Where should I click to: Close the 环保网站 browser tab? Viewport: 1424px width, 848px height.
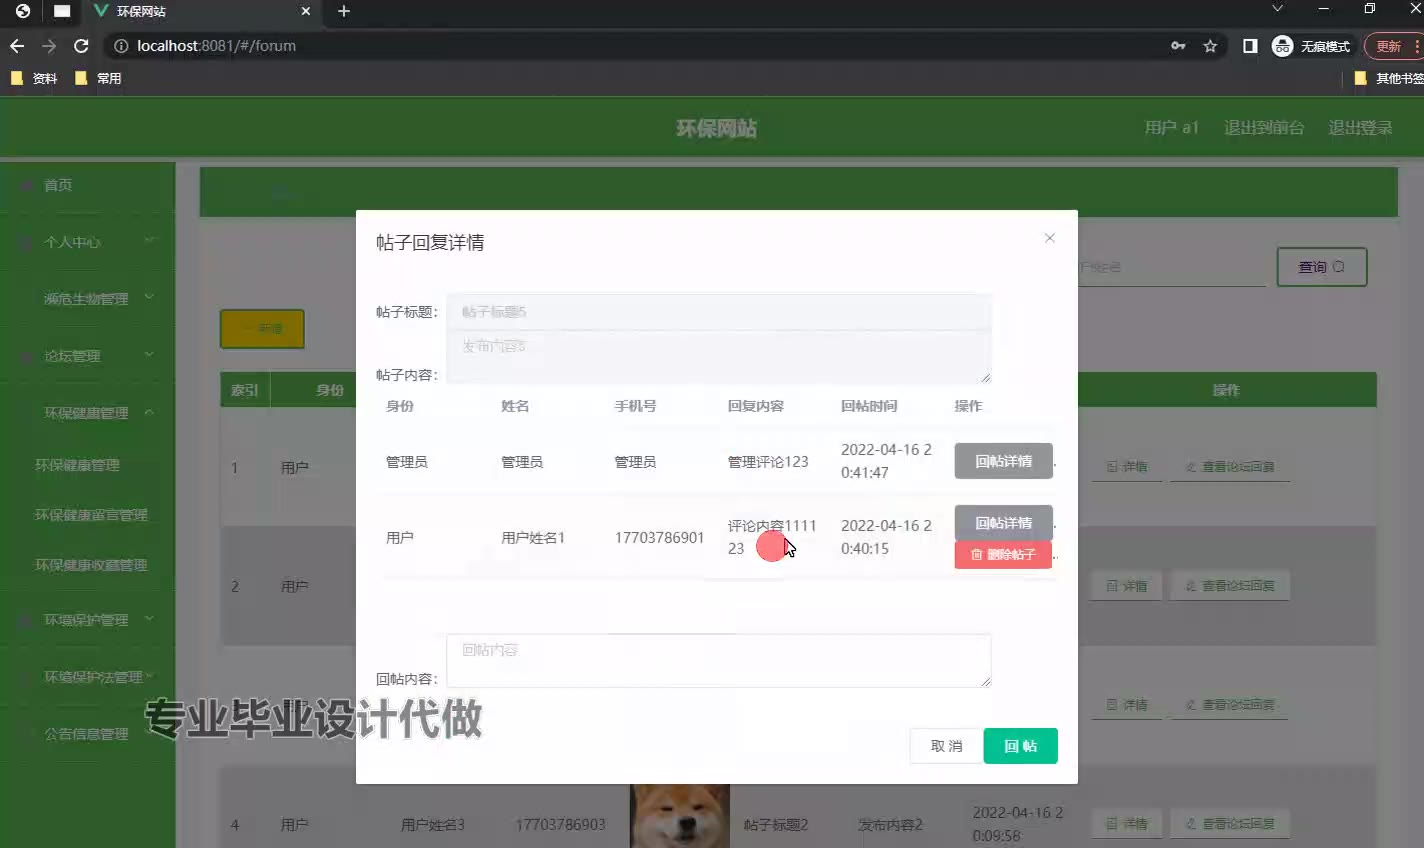pos(305,11)
